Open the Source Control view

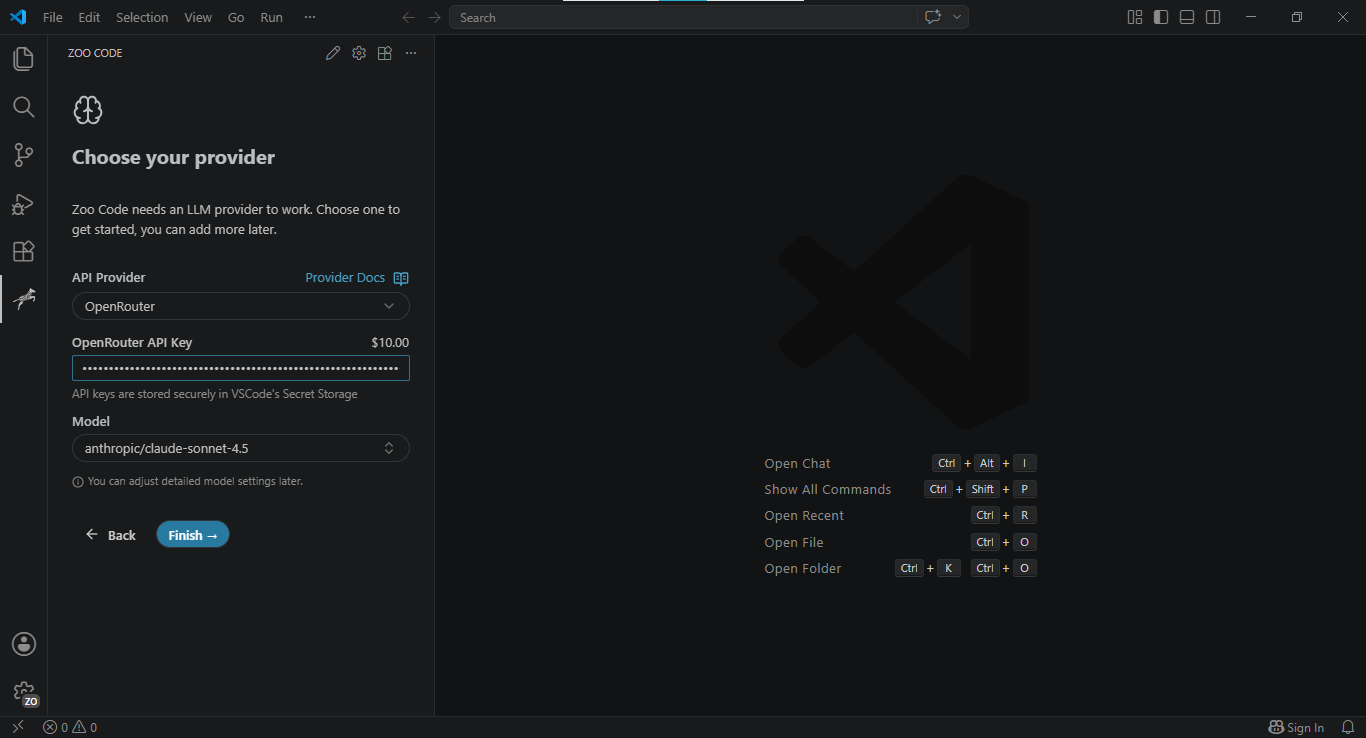(23, 155)
